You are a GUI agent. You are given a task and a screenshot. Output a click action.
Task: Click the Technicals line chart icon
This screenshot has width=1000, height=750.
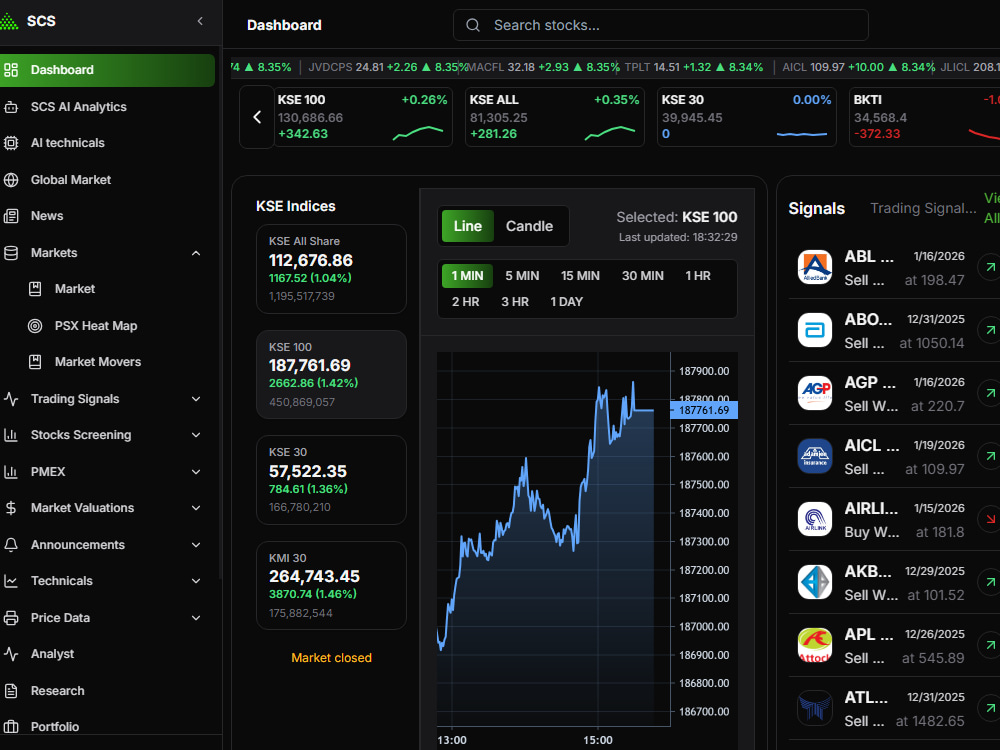[11, 581]
